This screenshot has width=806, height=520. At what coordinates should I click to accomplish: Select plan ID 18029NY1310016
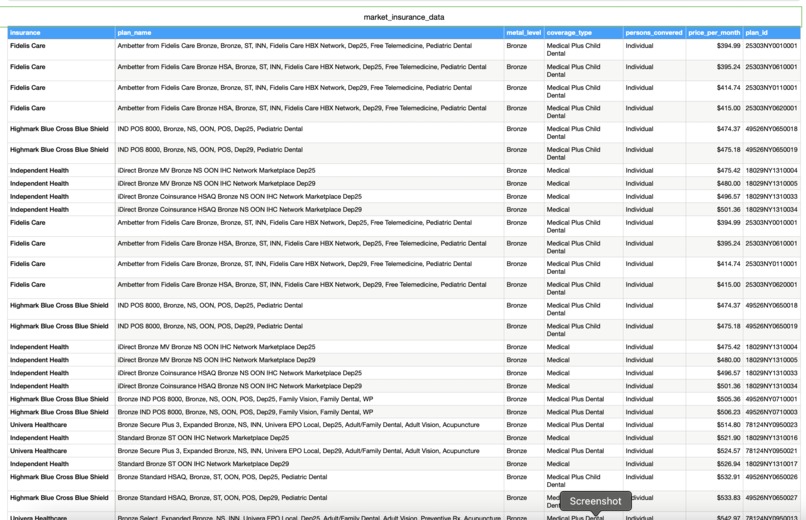[x=772, y=438]
